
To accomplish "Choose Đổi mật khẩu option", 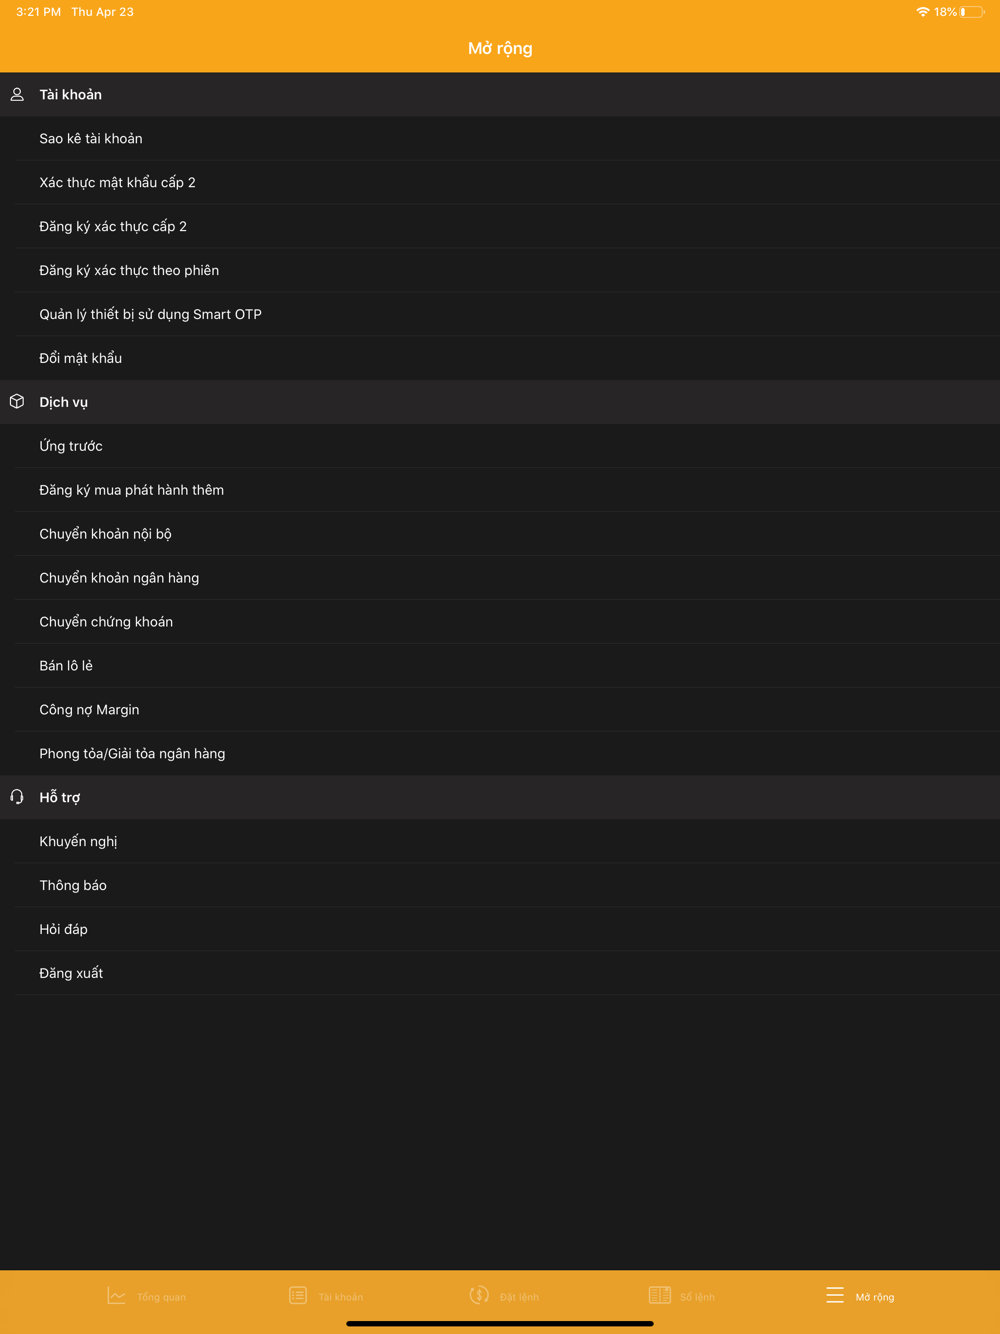I will (81, 358).
